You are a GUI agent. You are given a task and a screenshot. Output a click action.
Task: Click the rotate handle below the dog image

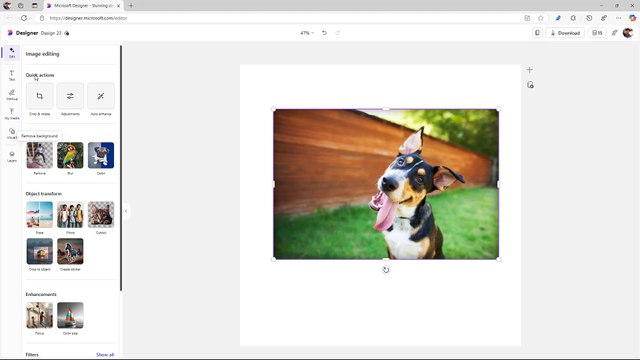click(386, 270)
